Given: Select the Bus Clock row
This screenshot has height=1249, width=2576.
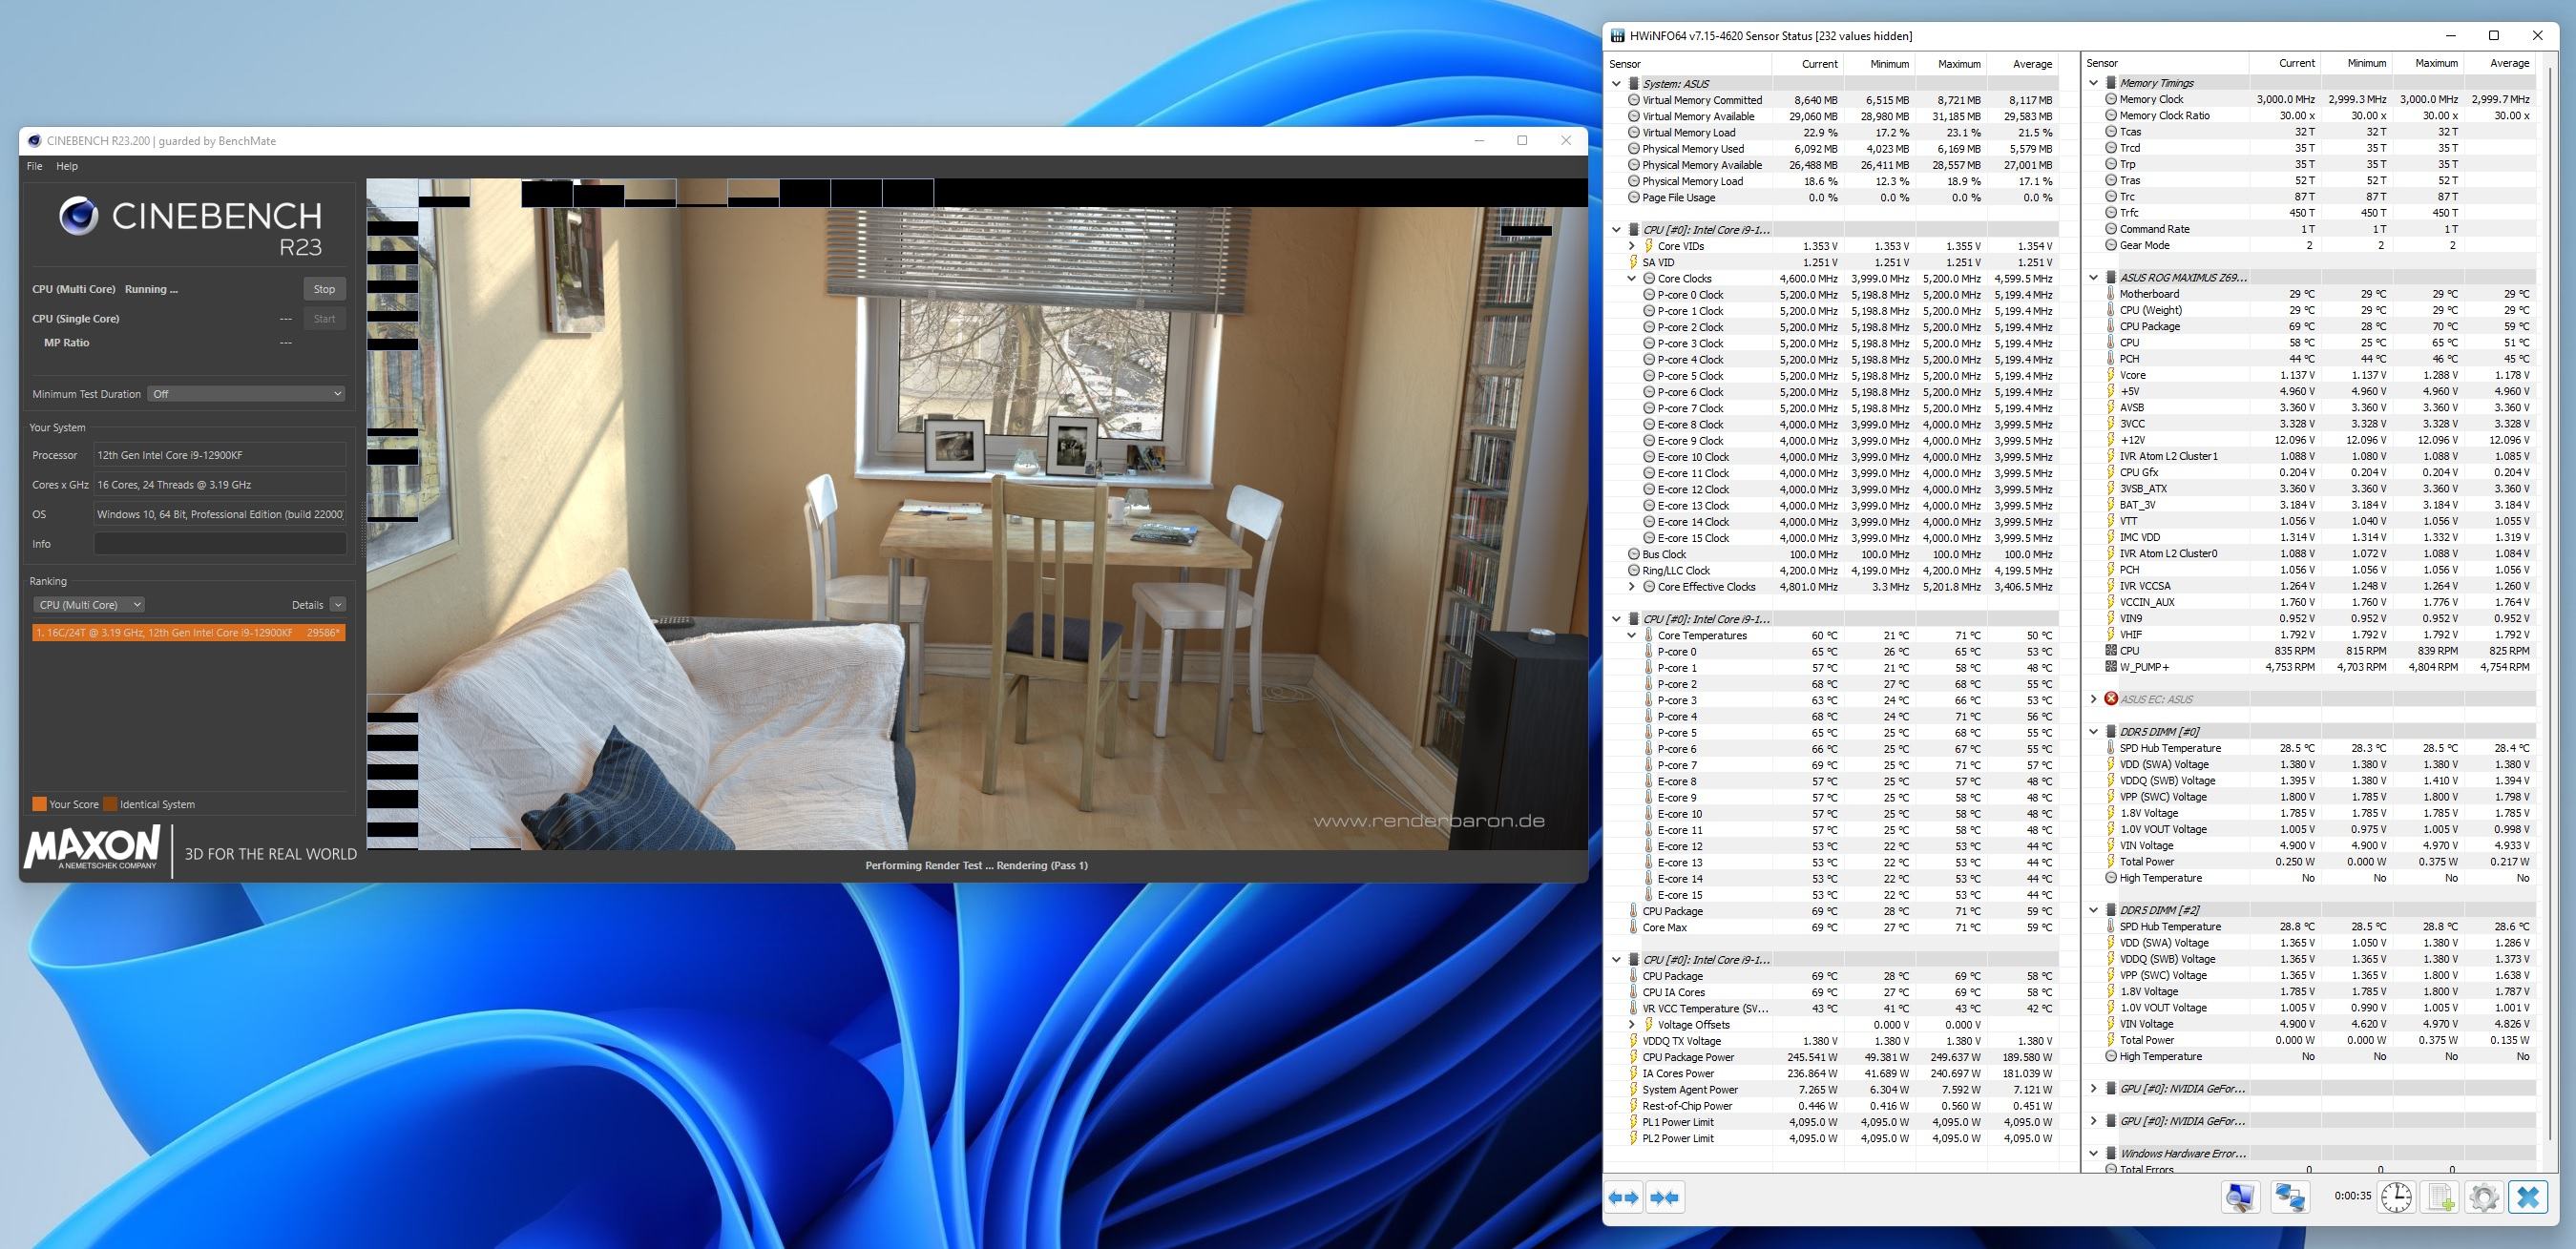Looking at the screenshot, I should tap(1831, 554).
